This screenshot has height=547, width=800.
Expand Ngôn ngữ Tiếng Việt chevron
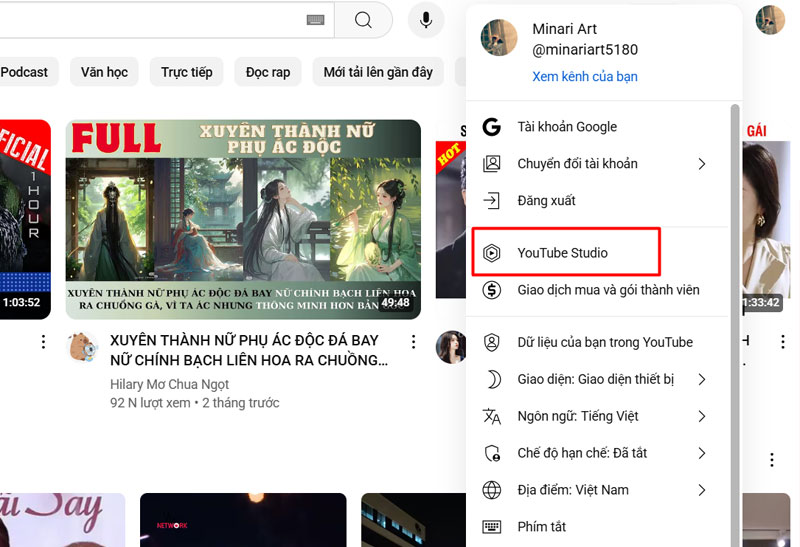coord(702,416)
